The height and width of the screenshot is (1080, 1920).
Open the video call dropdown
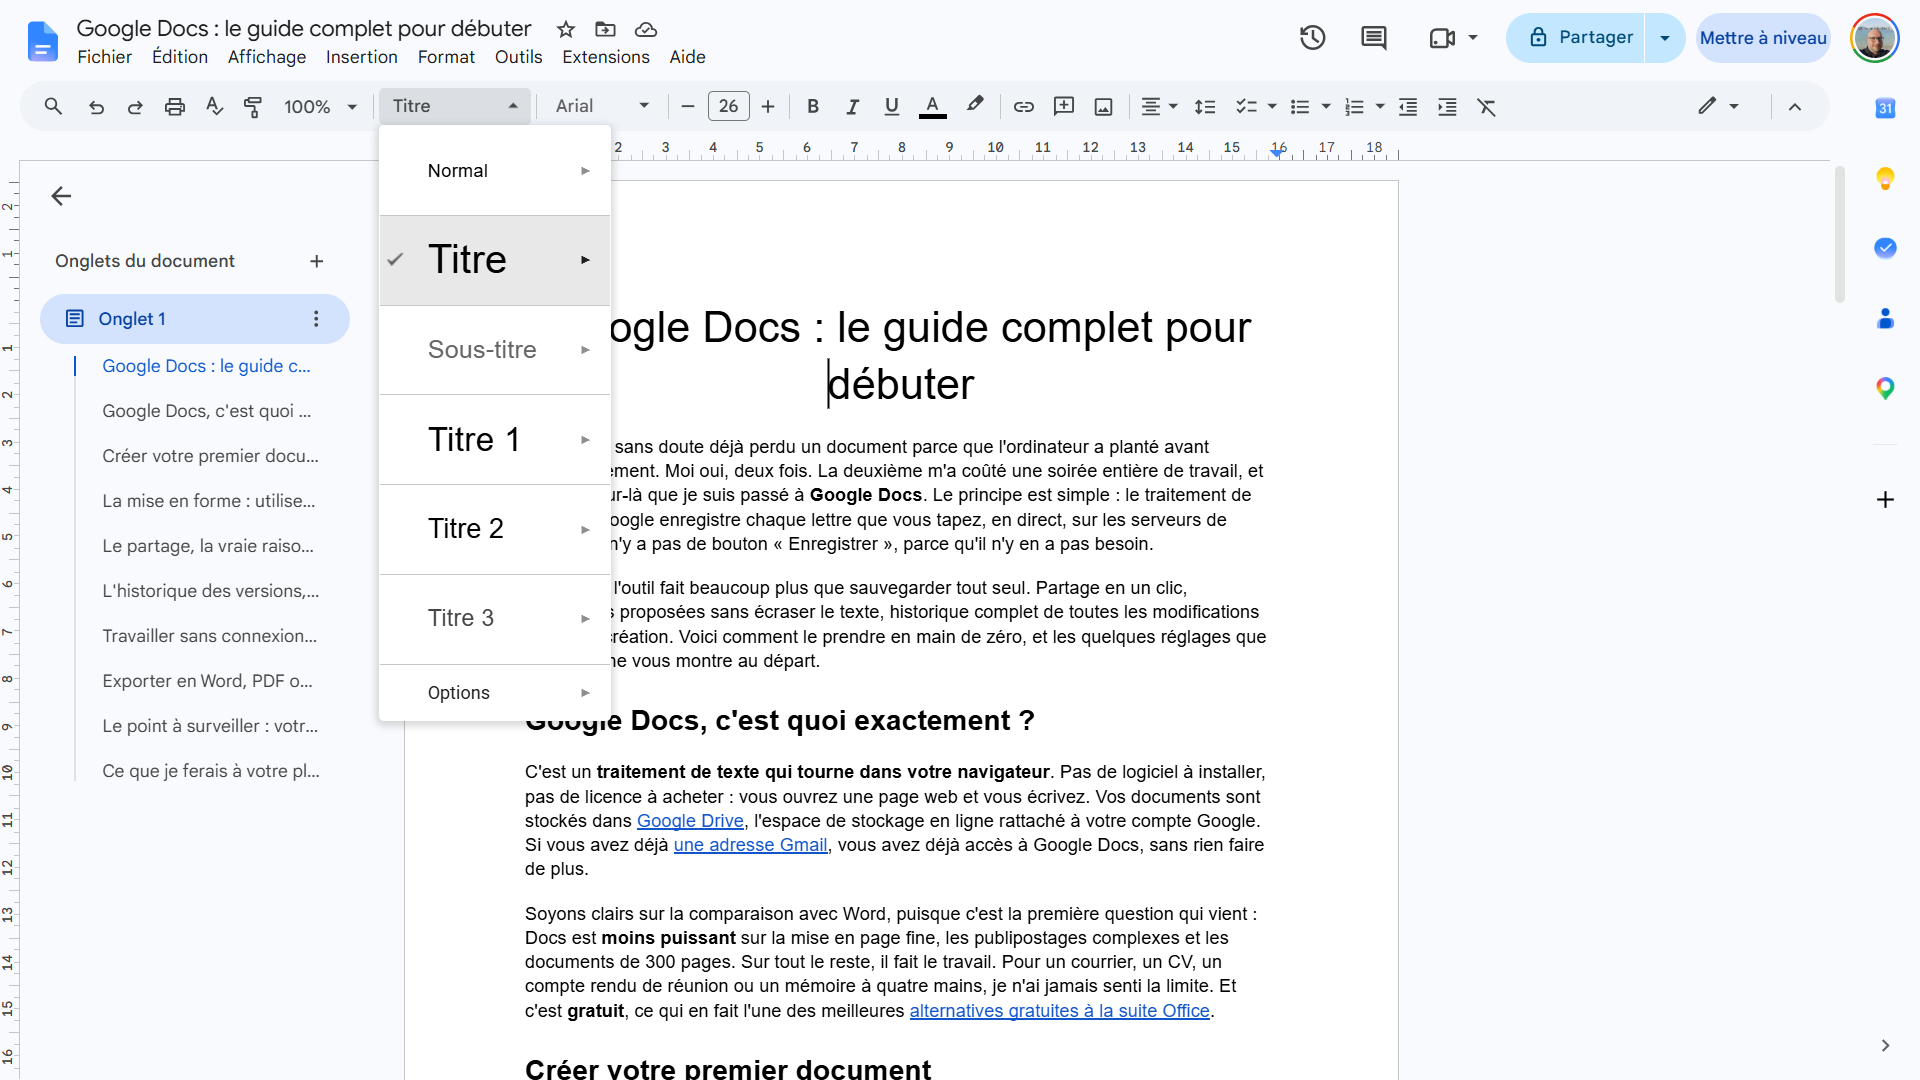(1473, 38)
